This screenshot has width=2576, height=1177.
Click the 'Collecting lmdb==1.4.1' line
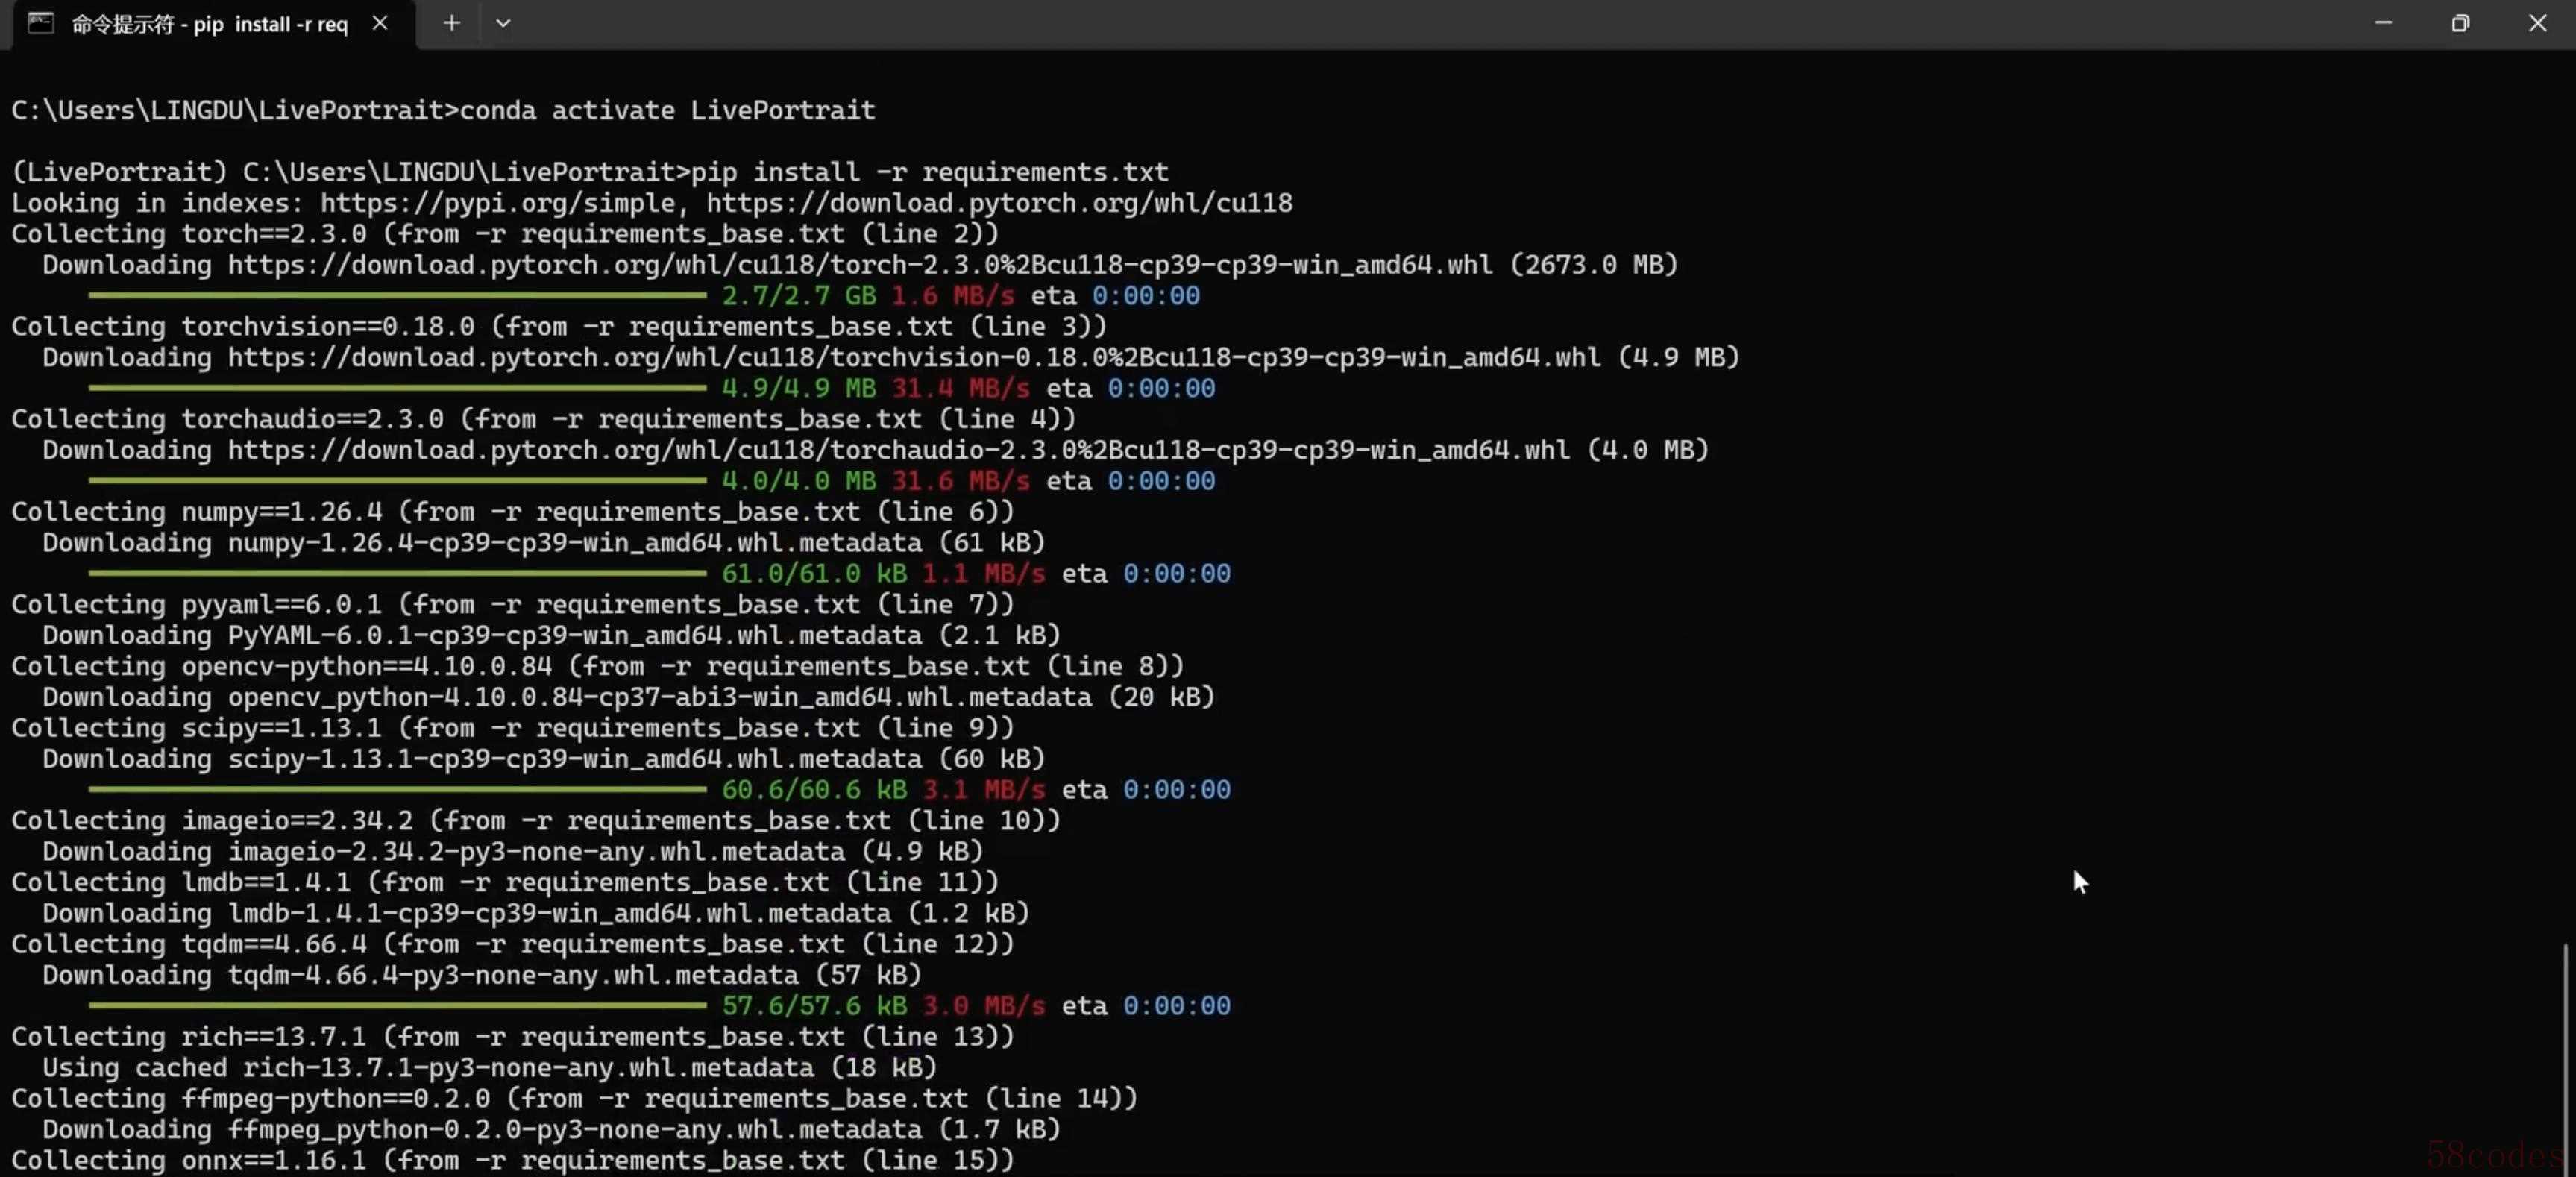tap(505, 882)
